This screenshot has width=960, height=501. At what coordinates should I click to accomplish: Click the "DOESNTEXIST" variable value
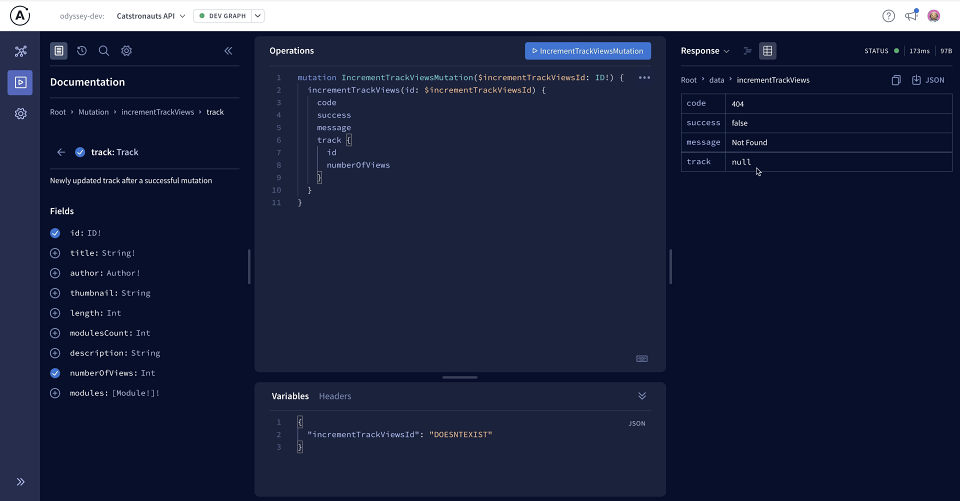[x=460, y=435]
